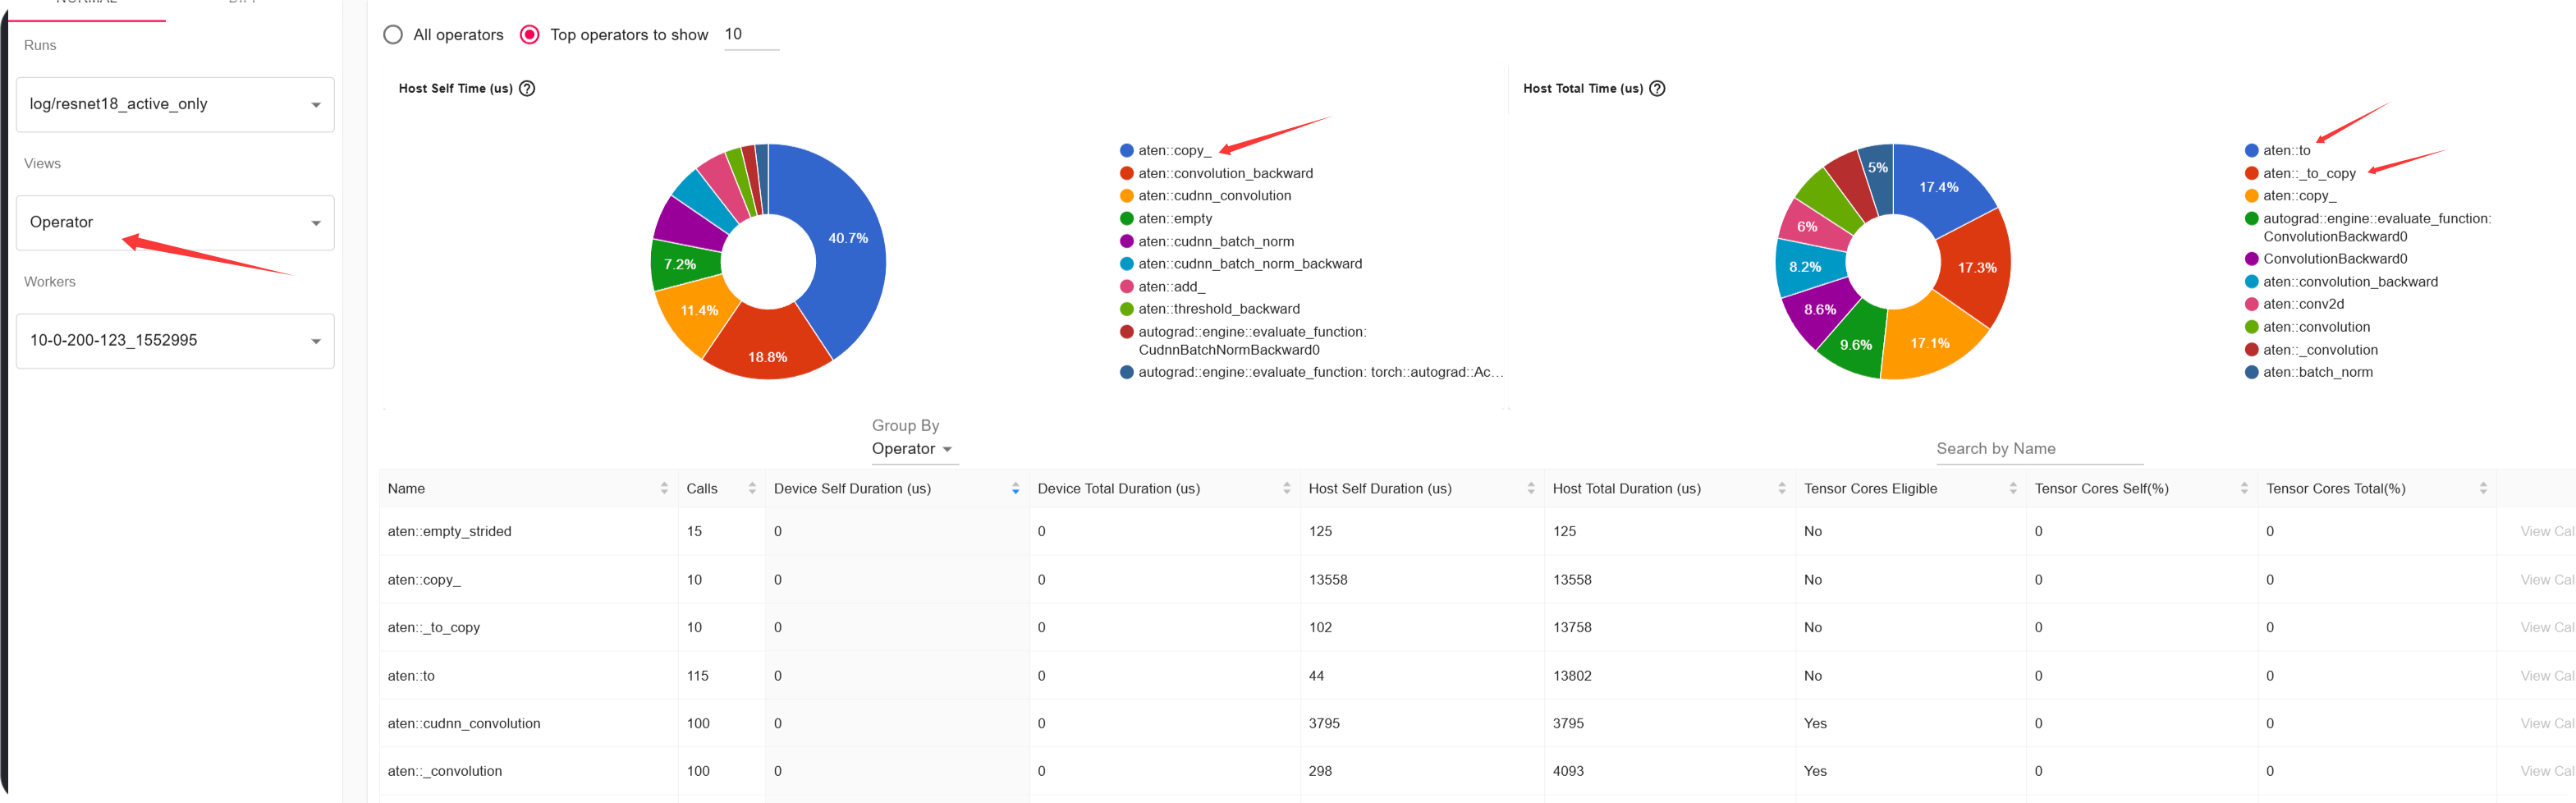Open the Group By Operator selector
Screen dimensions: 2576x803
(912, 449)
